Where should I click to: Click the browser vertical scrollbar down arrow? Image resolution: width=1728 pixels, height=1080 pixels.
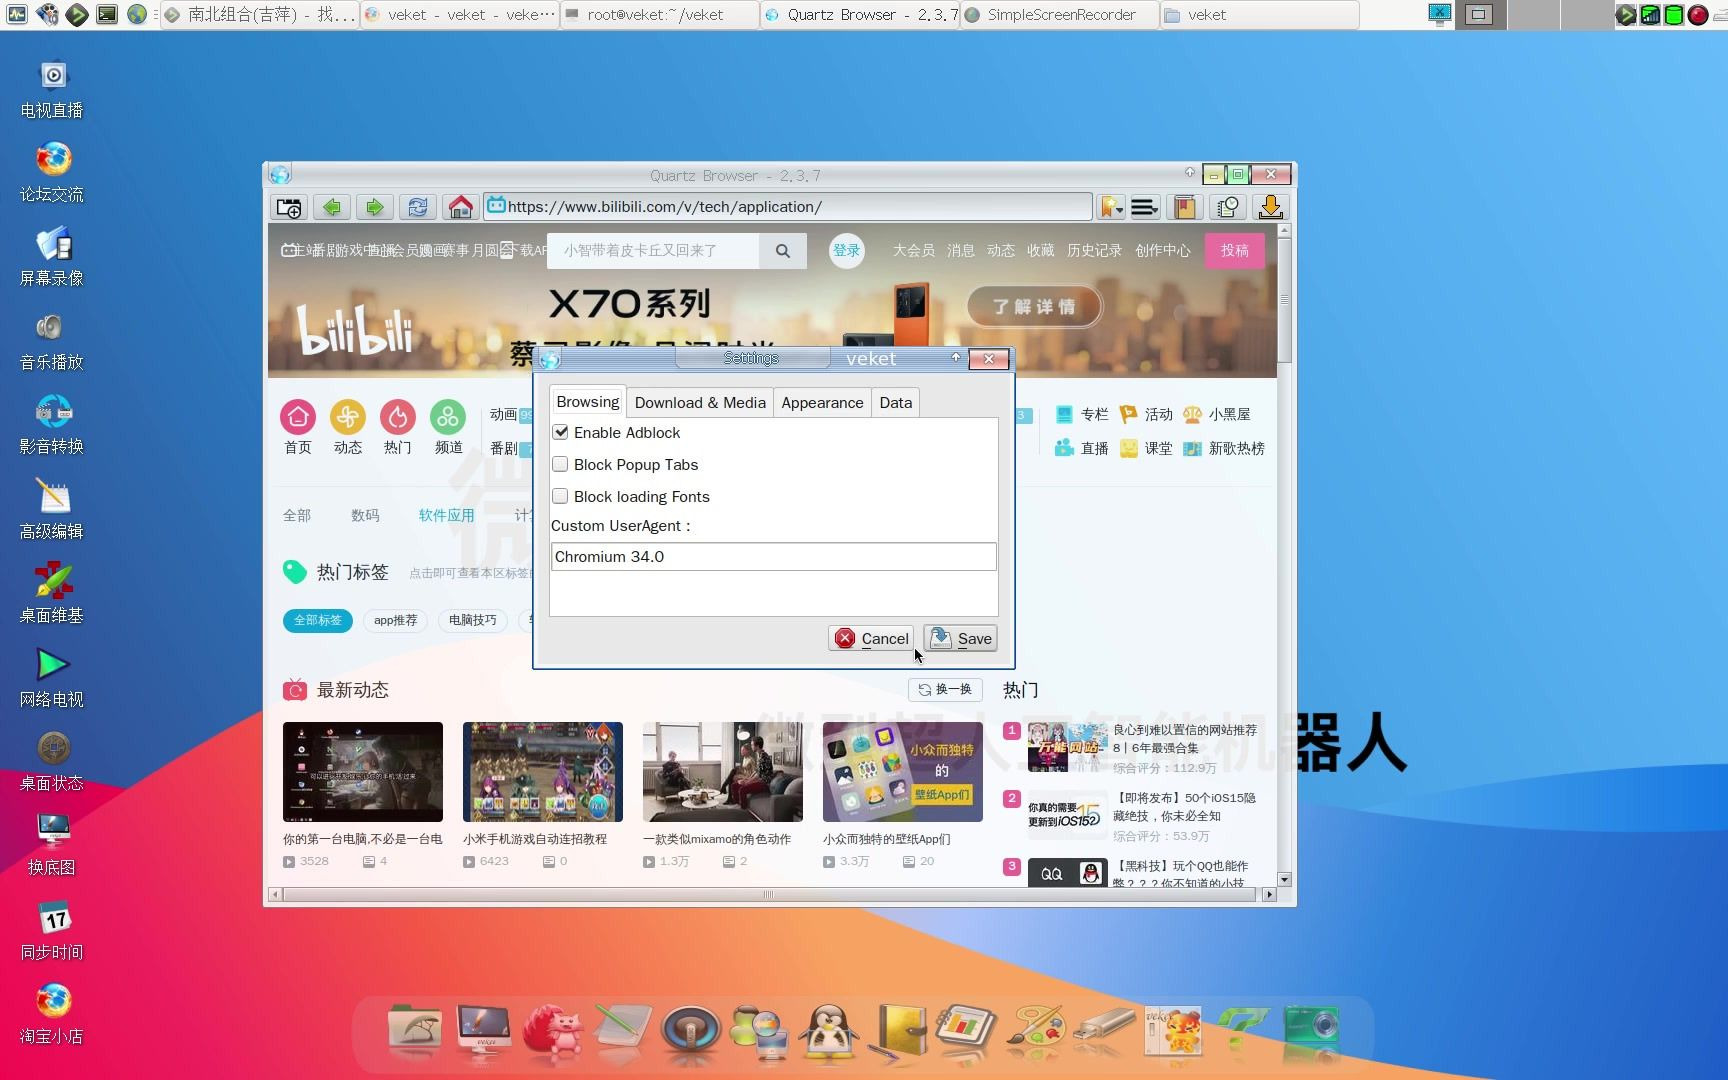[1285, 879]
